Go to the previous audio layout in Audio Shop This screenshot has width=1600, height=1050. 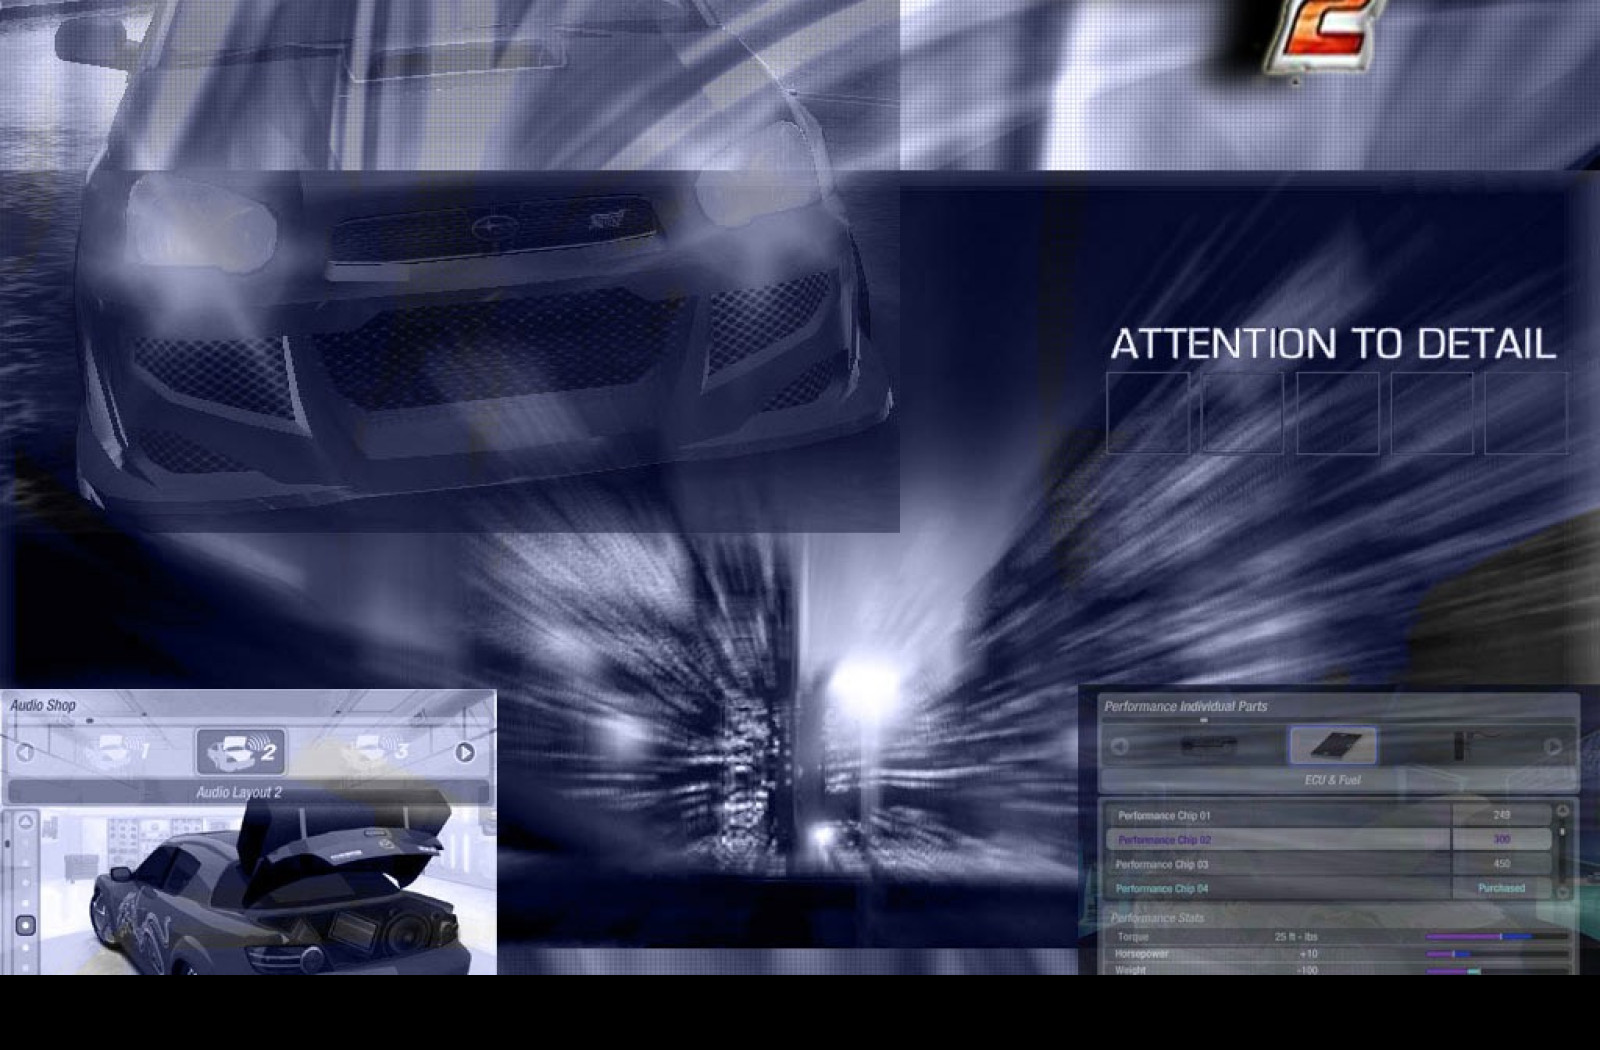pyautogui.click(x=25, y=751)
